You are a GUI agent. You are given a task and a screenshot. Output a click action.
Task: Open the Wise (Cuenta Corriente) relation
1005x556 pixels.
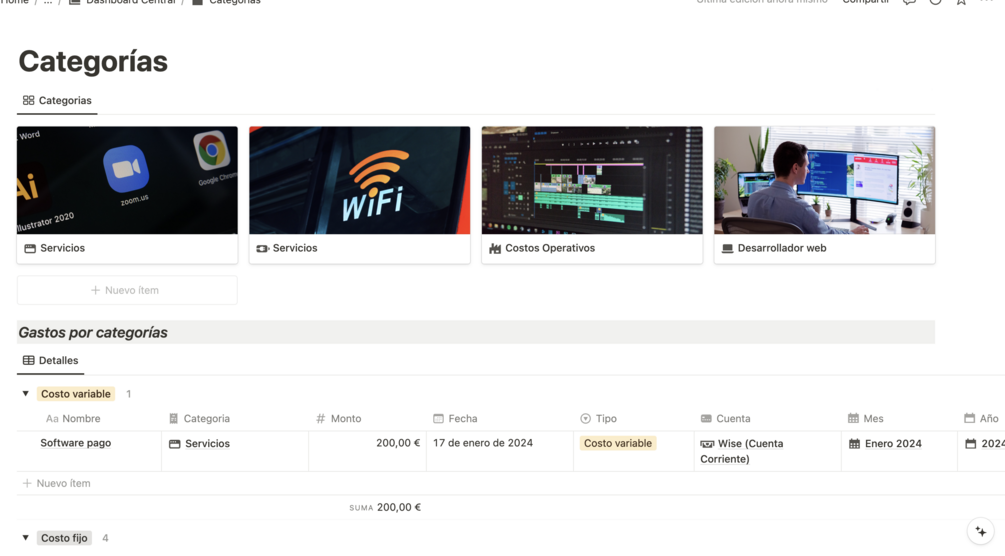[x=742, y=451]
